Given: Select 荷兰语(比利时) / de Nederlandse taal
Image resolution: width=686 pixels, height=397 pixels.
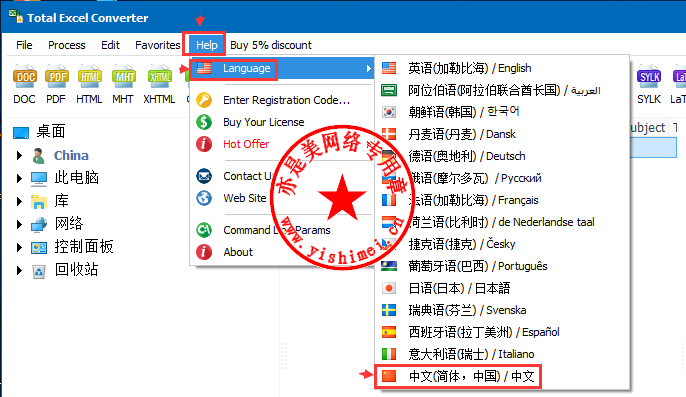Looking at the screenshot, I should click(x=502, y=222).
